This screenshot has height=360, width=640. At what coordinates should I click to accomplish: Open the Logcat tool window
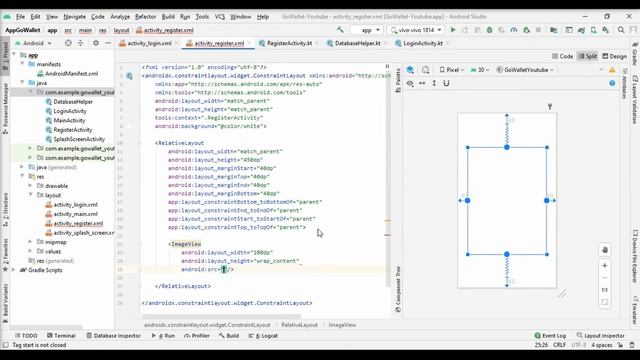pos(263,336)
